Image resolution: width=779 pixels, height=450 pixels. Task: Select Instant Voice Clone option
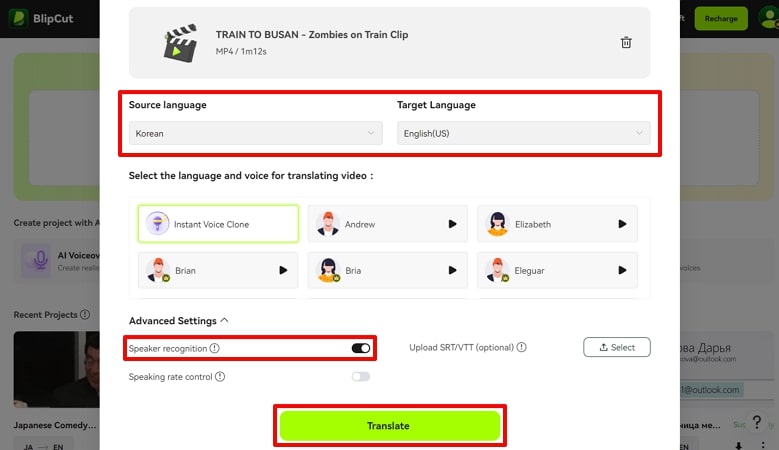218,224
